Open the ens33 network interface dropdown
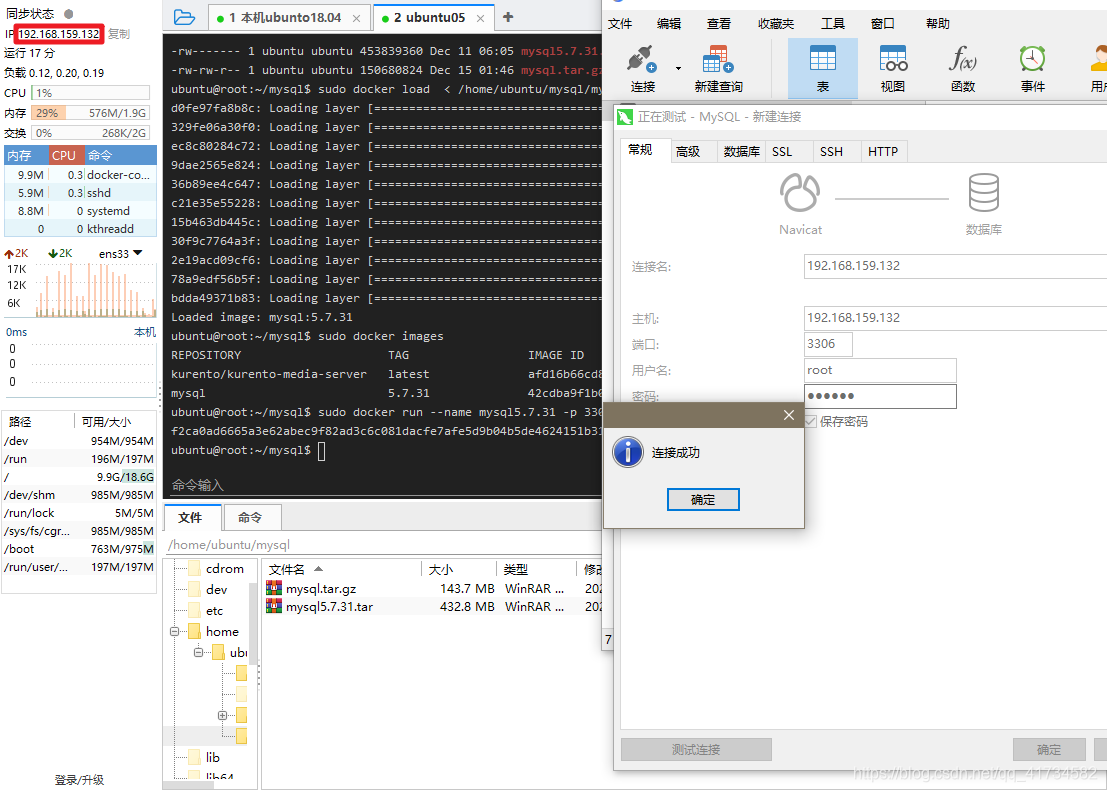Screen dimensions: 1107x792 tap(138, 253)
